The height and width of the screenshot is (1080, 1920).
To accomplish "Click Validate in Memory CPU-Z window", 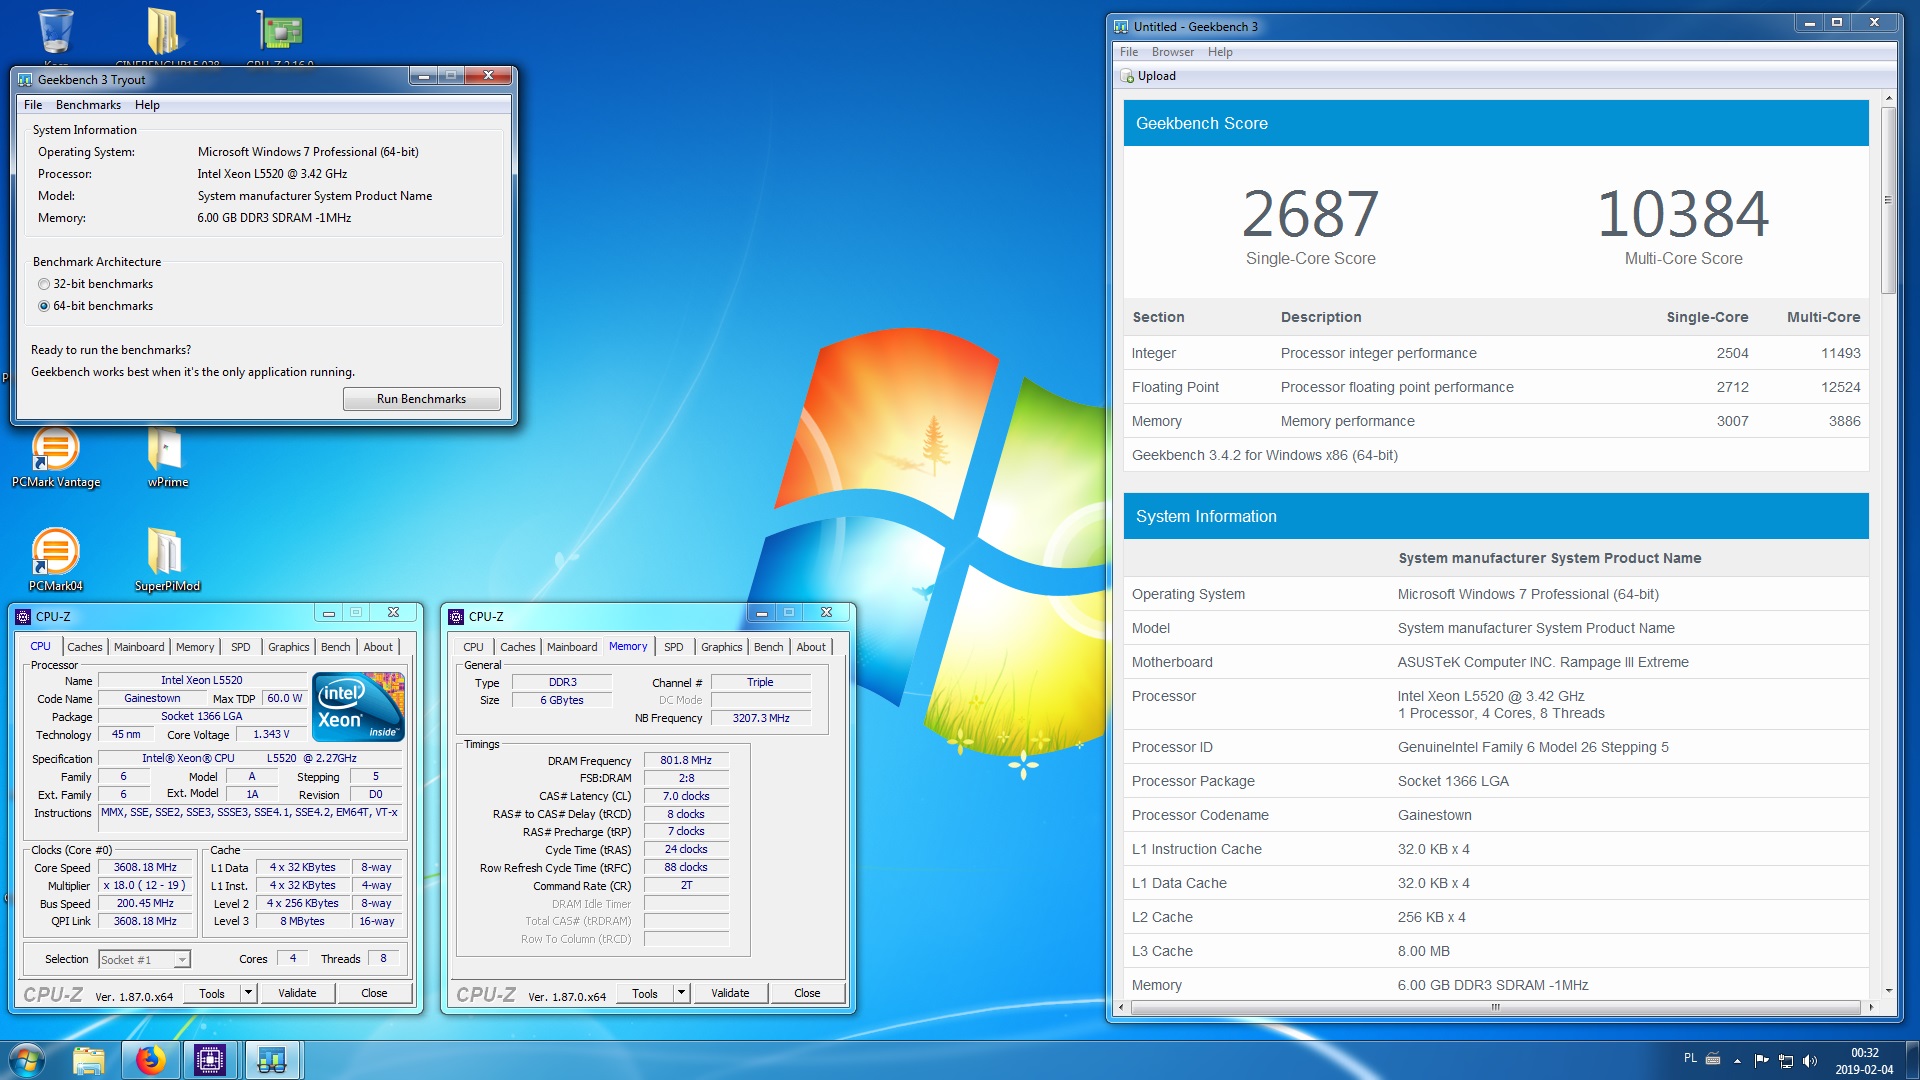I will (x=730, y=994).
